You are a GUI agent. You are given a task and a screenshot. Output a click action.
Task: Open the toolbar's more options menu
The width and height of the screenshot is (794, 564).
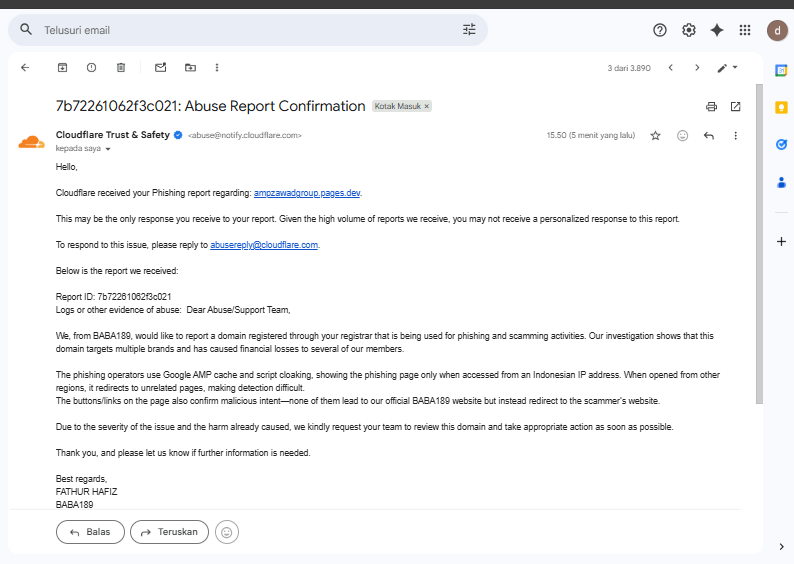[217, 67]
